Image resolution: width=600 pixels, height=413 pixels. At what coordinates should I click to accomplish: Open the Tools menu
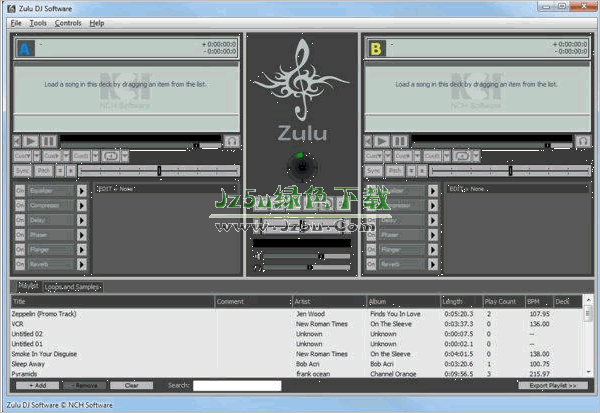pyautogui.click(x=38, y=23)
